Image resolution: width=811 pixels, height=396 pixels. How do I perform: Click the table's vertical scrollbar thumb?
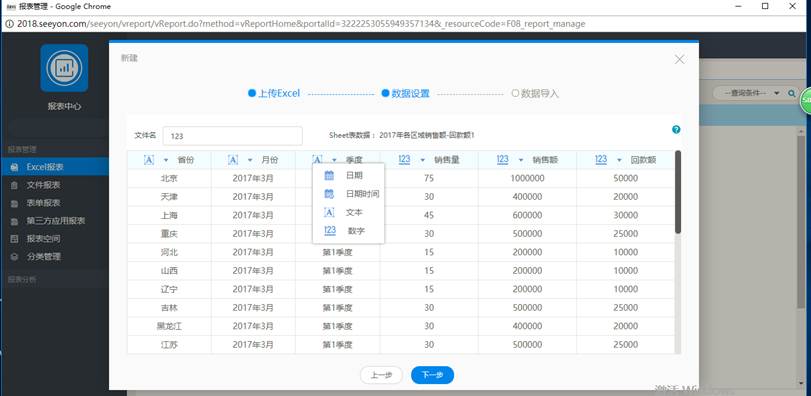point(678,192)
